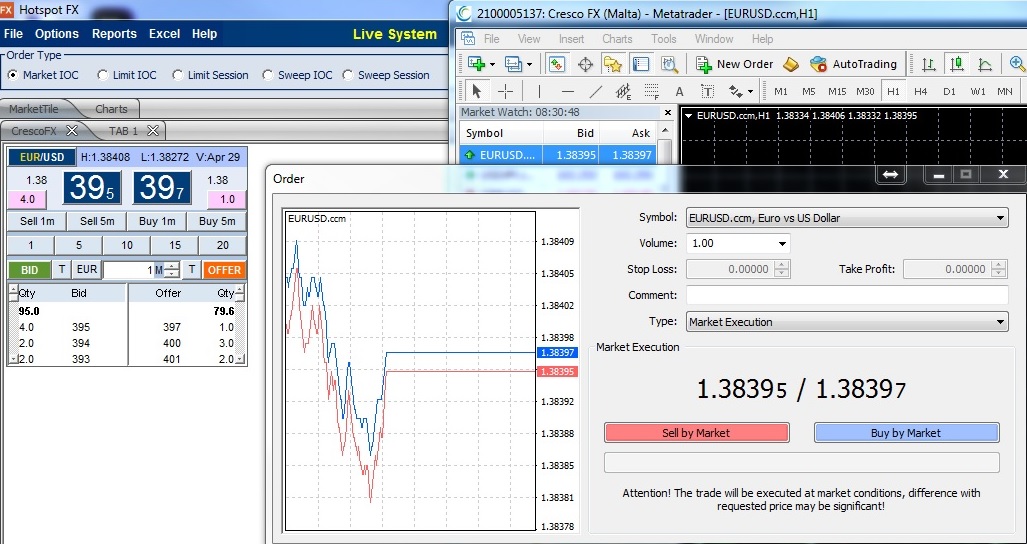Open the Market Watch panel icon
Screen dimensions: 1027x544
pyautogui.click(x=557, y=64)
